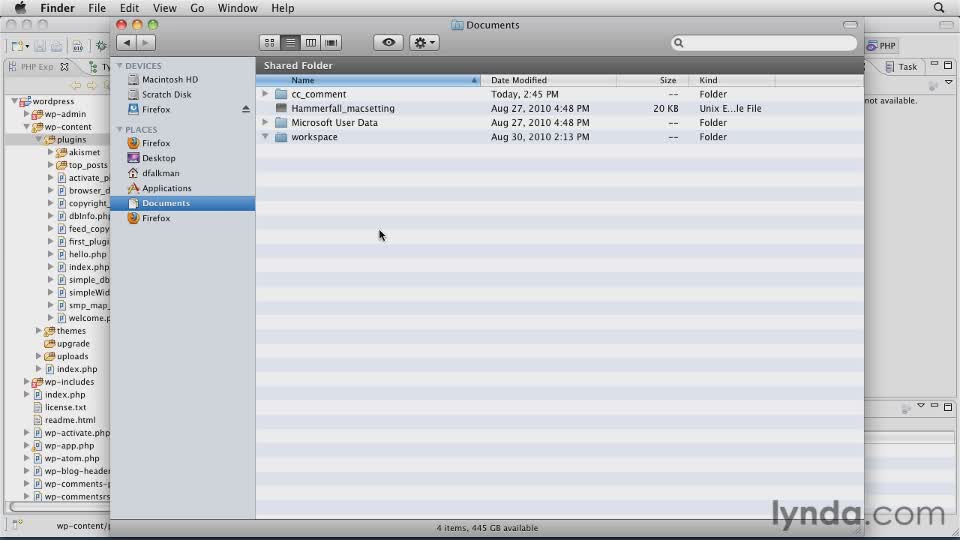This screenshot has width=960, height=540.
Task: Open Quick Look eye button
Action: pos(388,43)
